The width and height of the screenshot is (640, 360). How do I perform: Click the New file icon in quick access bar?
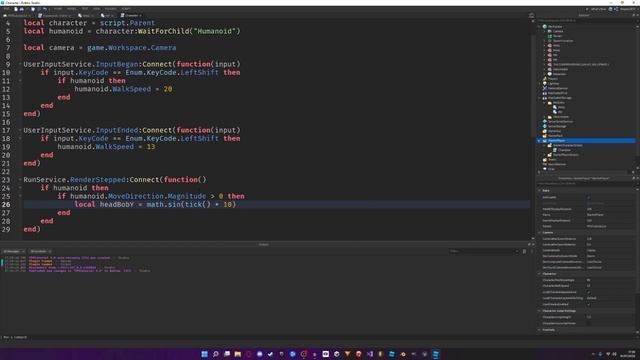[x=16, y=9]
